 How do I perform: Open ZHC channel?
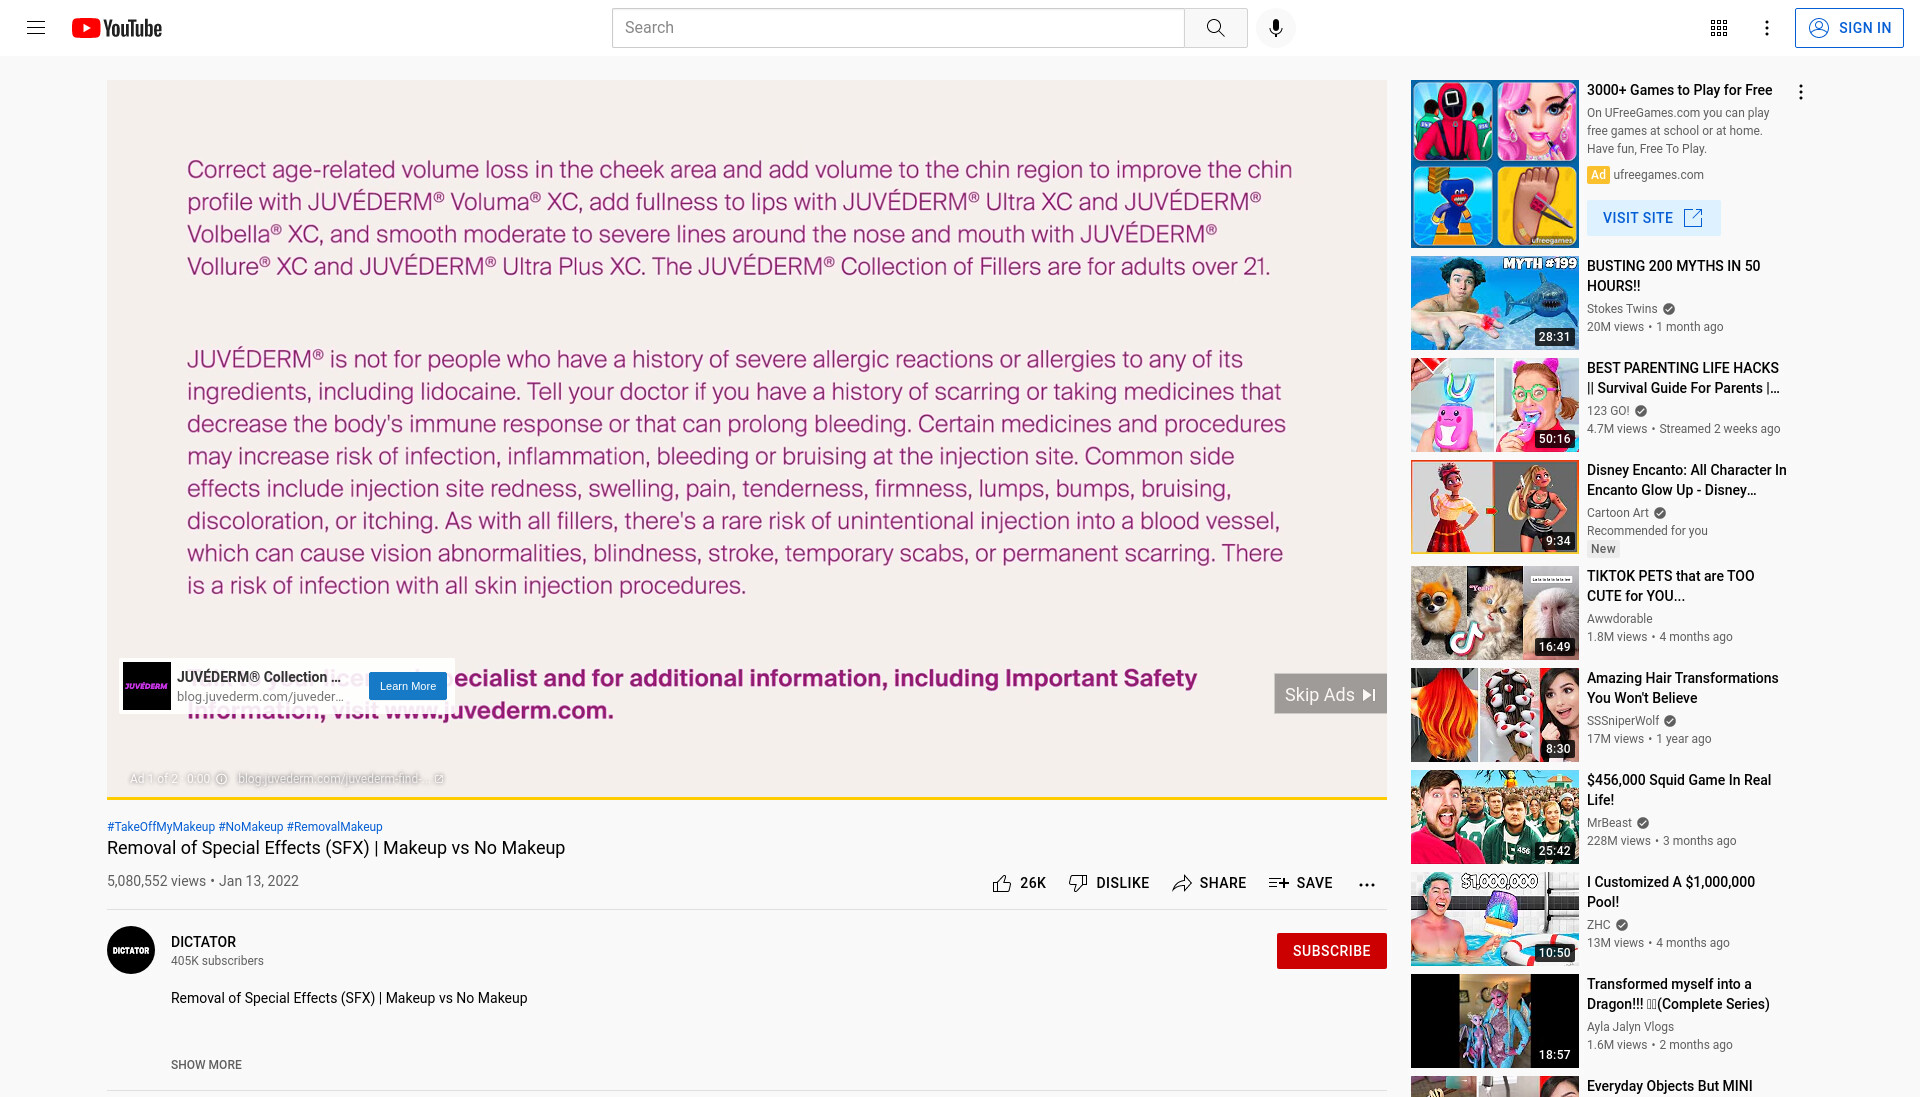click(1599, 925)
